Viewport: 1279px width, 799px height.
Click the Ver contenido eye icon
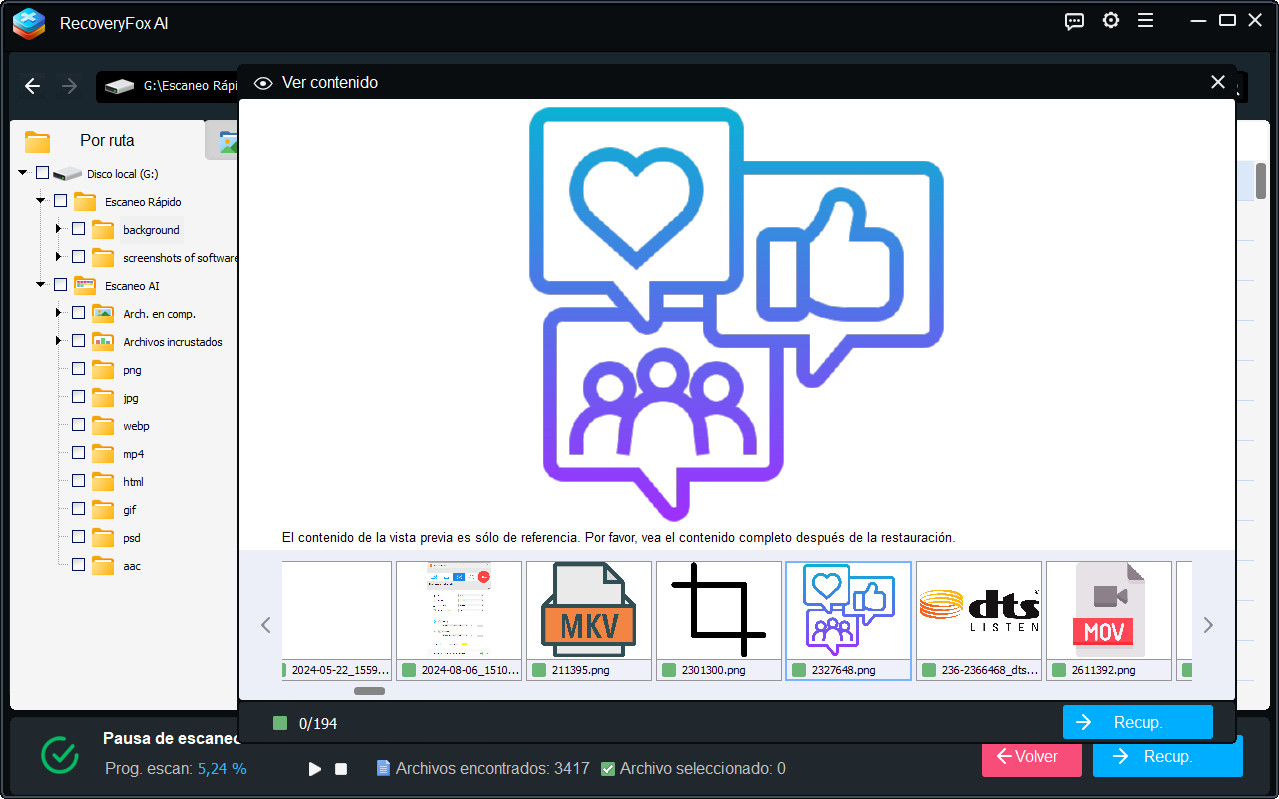point(262,83)
